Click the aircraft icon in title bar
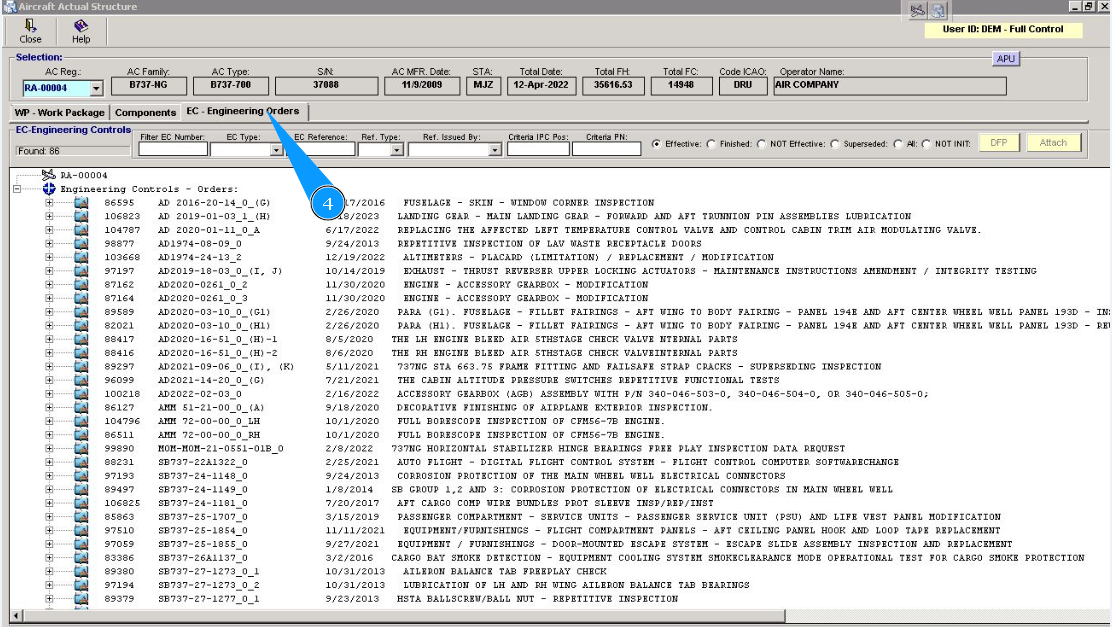 [917, 11]
